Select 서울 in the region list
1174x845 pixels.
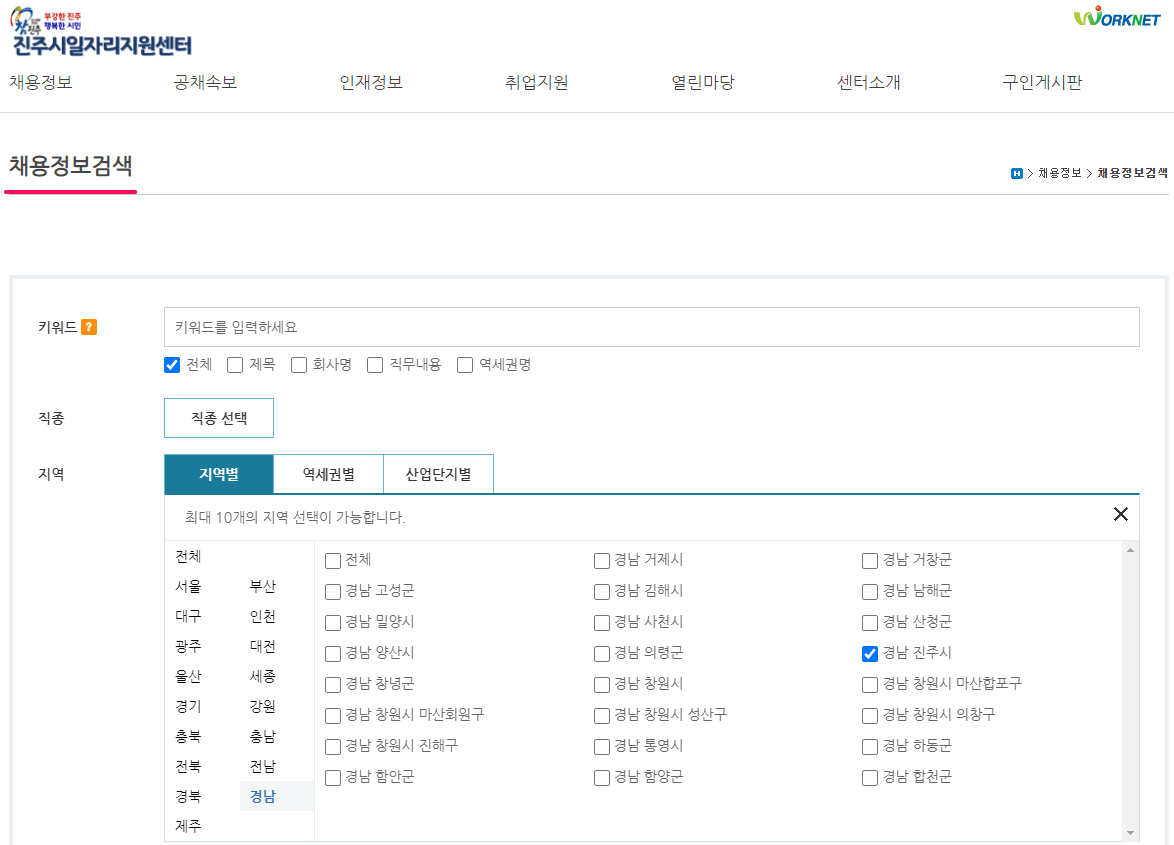(190, 586)
